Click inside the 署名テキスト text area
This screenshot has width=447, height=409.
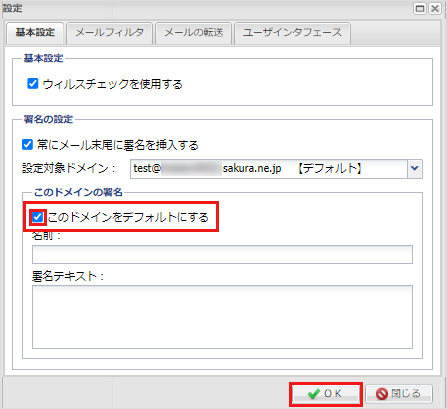click(222, 317)
